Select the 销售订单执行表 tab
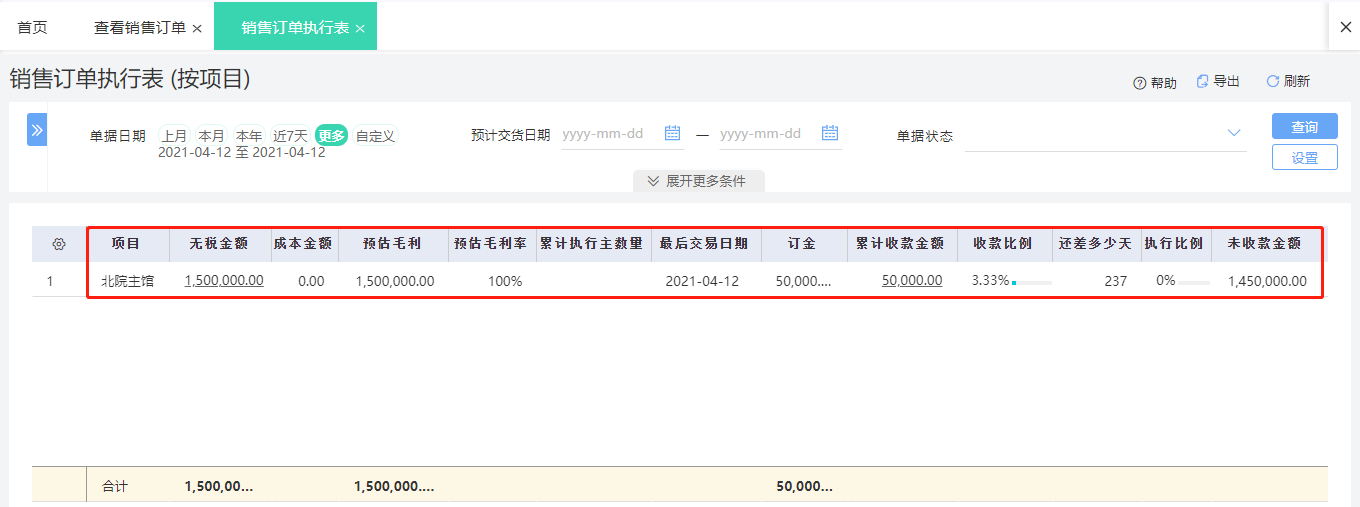 295,27
